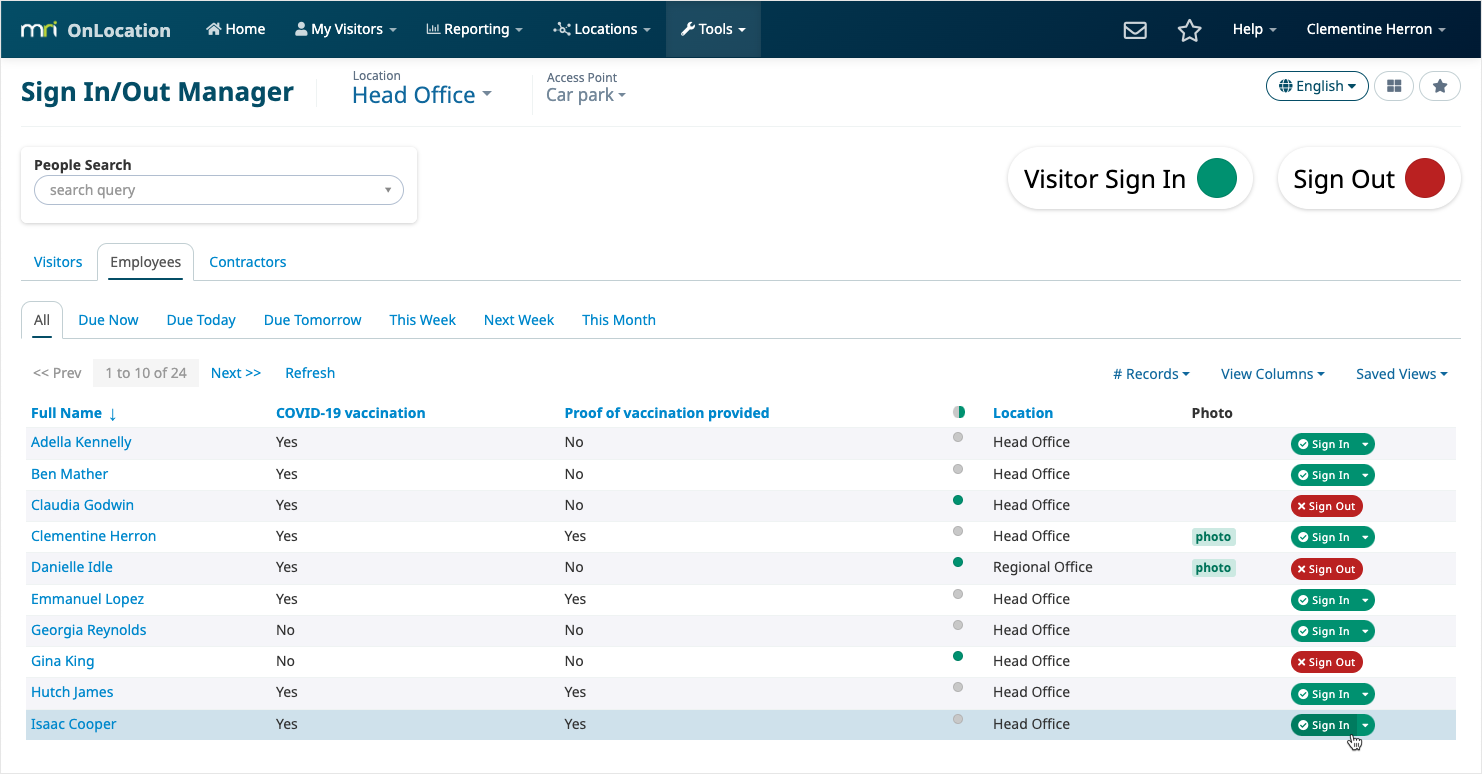Screen dimensions: 1482x774
Task: Expand Sign In arrow for Emmanuel Lopez
Action: [1366, 600]
